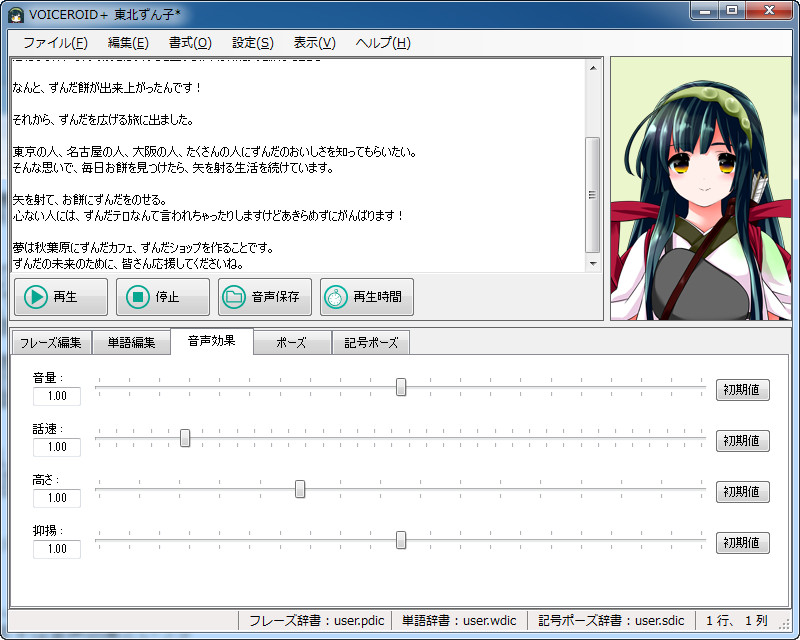Reset 音量 with its 初期値 button
The width and height of the screenshot is (800, 640).
742,390
